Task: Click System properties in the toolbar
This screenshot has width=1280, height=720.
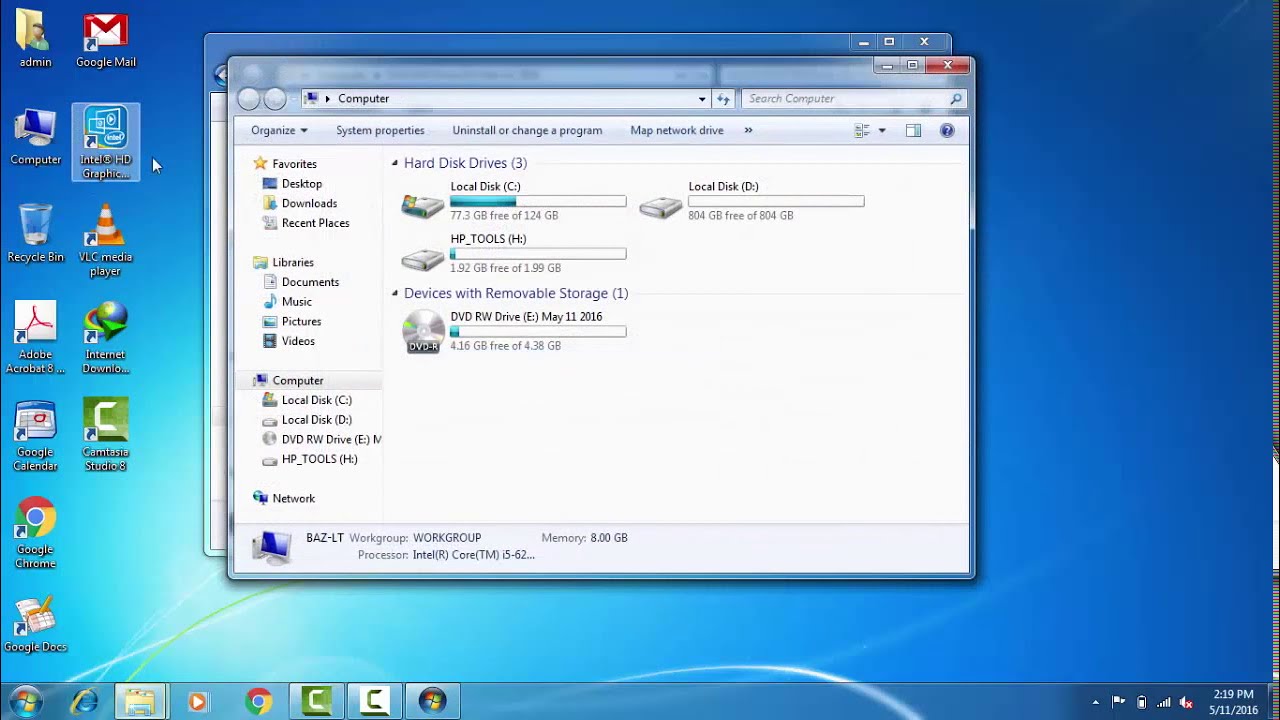Action: pos(380,130)
